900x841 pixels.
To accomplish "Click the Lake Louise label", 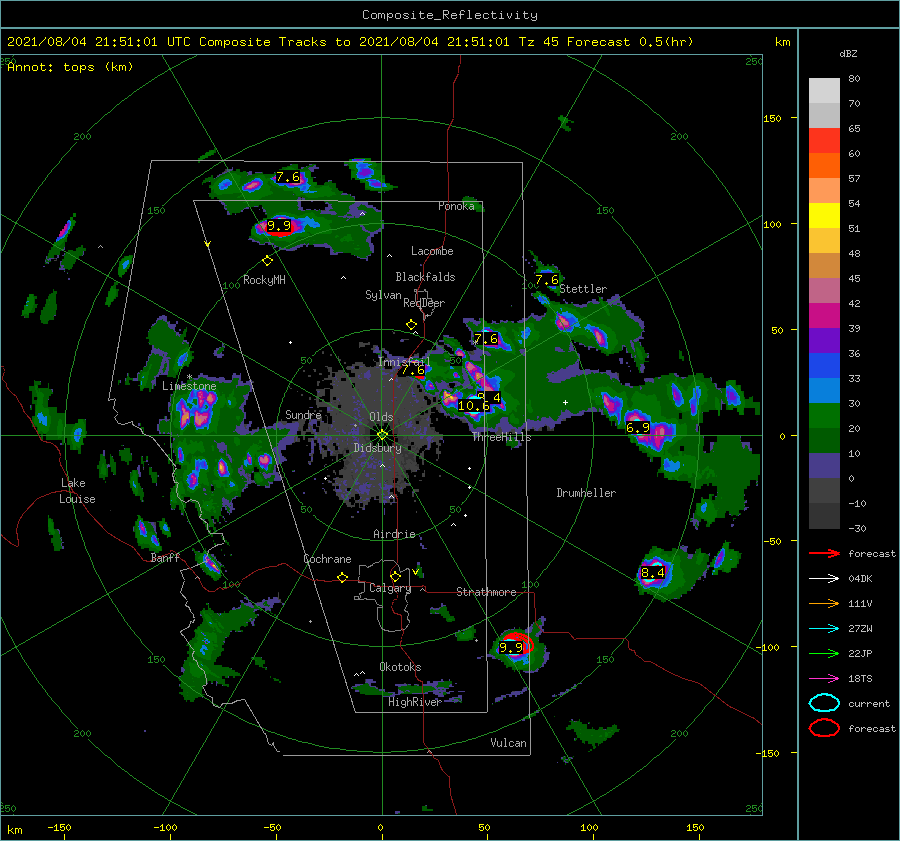I will tap(77, 491).
